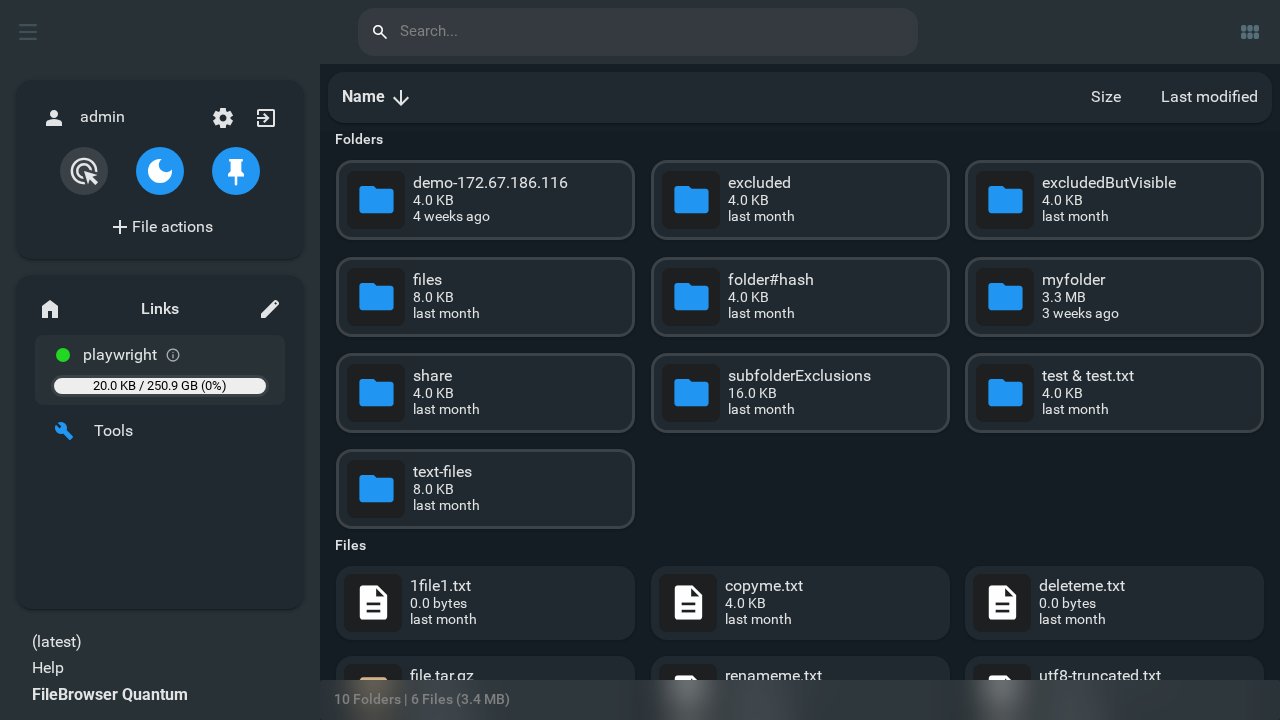Click the text-files folder name
The height and width of the screenshot is (720, 1280).
(442, 472)
